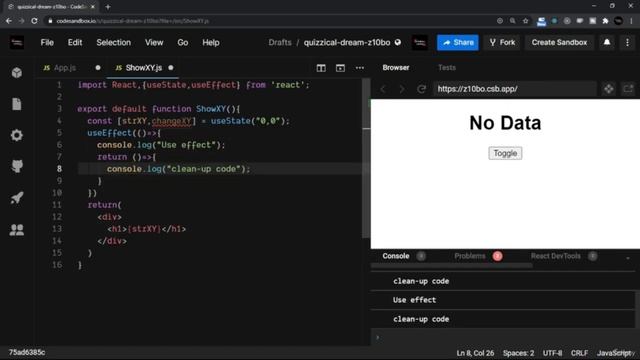Image resolution: width=640 pixels, height=360 pixels.
Task: Open the notifications bell
Action: (607, 42)
